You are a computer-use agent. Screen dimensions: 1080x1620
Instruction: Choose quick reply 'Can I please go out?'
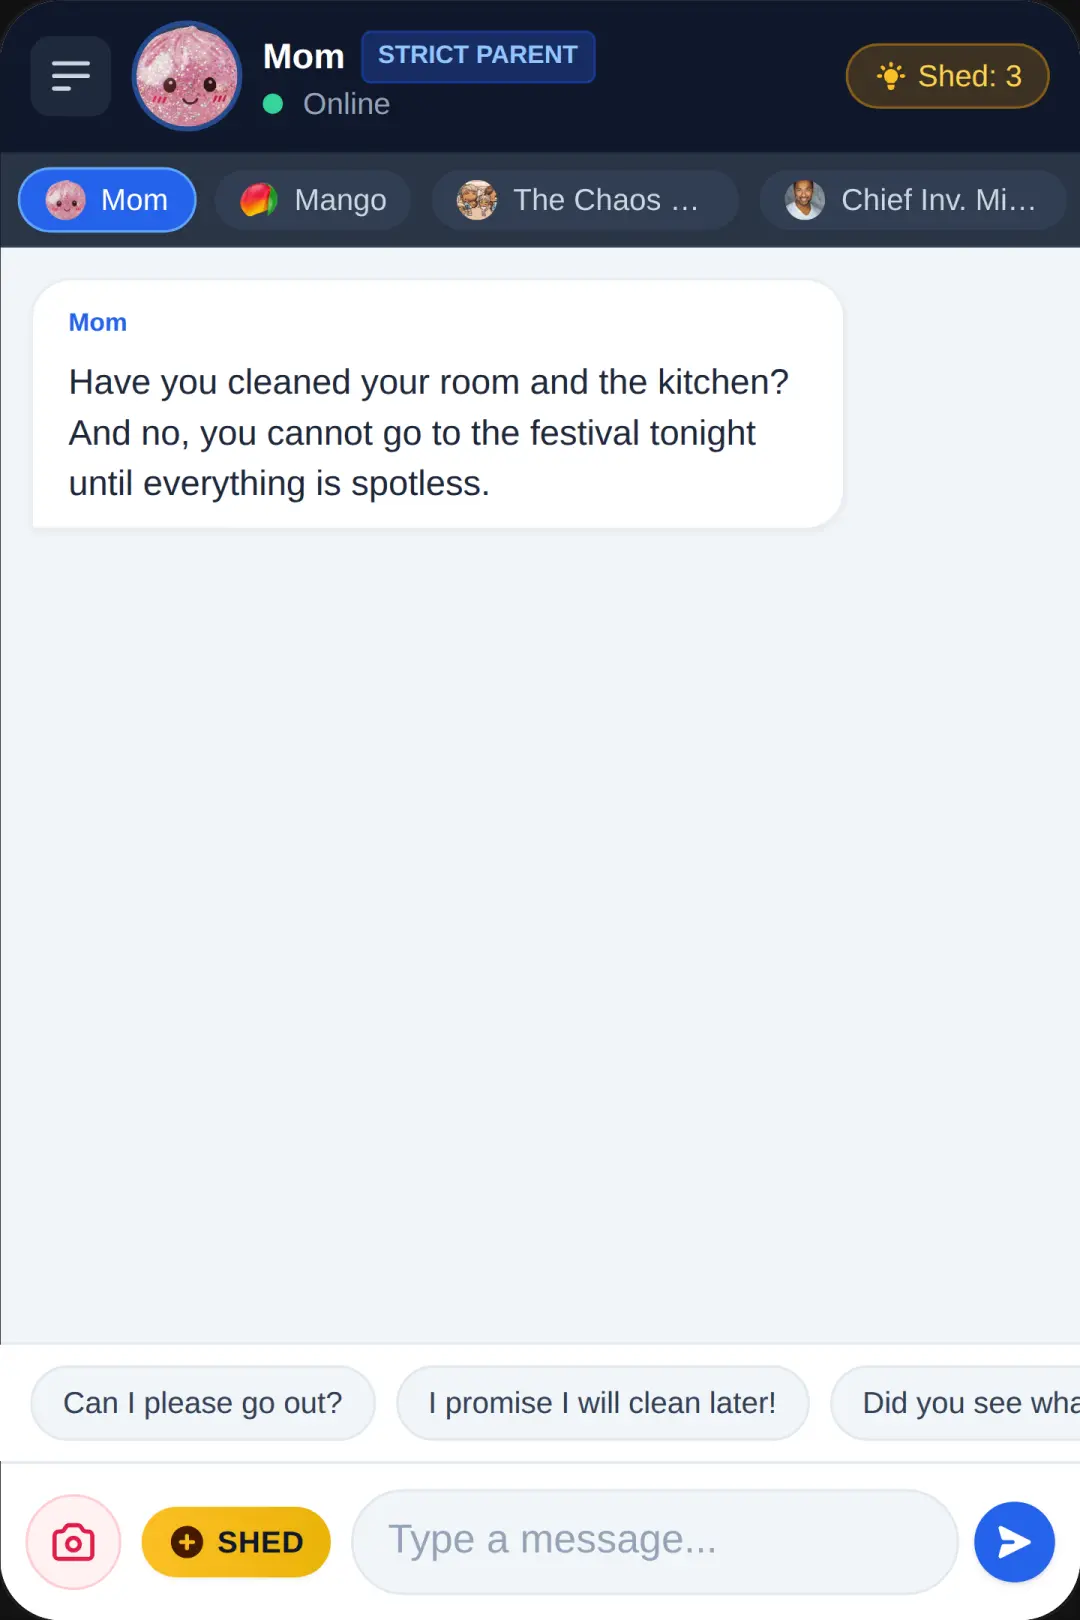tap(203, 1403)
